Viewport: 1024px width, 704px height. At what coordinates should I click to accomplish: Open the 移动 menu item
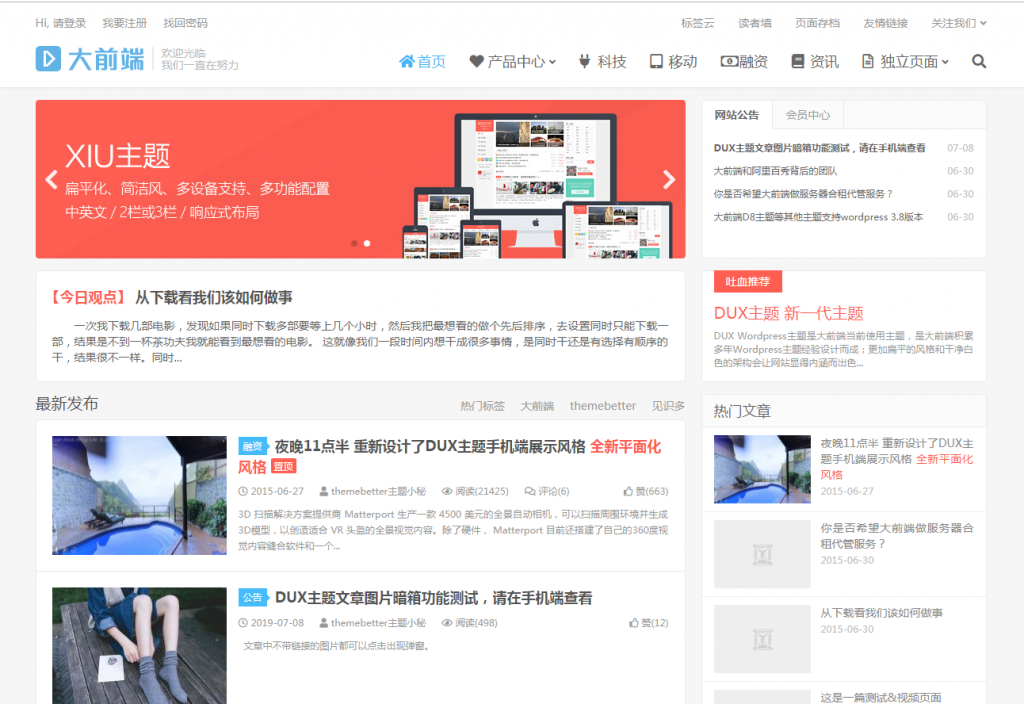coord(673,61)
